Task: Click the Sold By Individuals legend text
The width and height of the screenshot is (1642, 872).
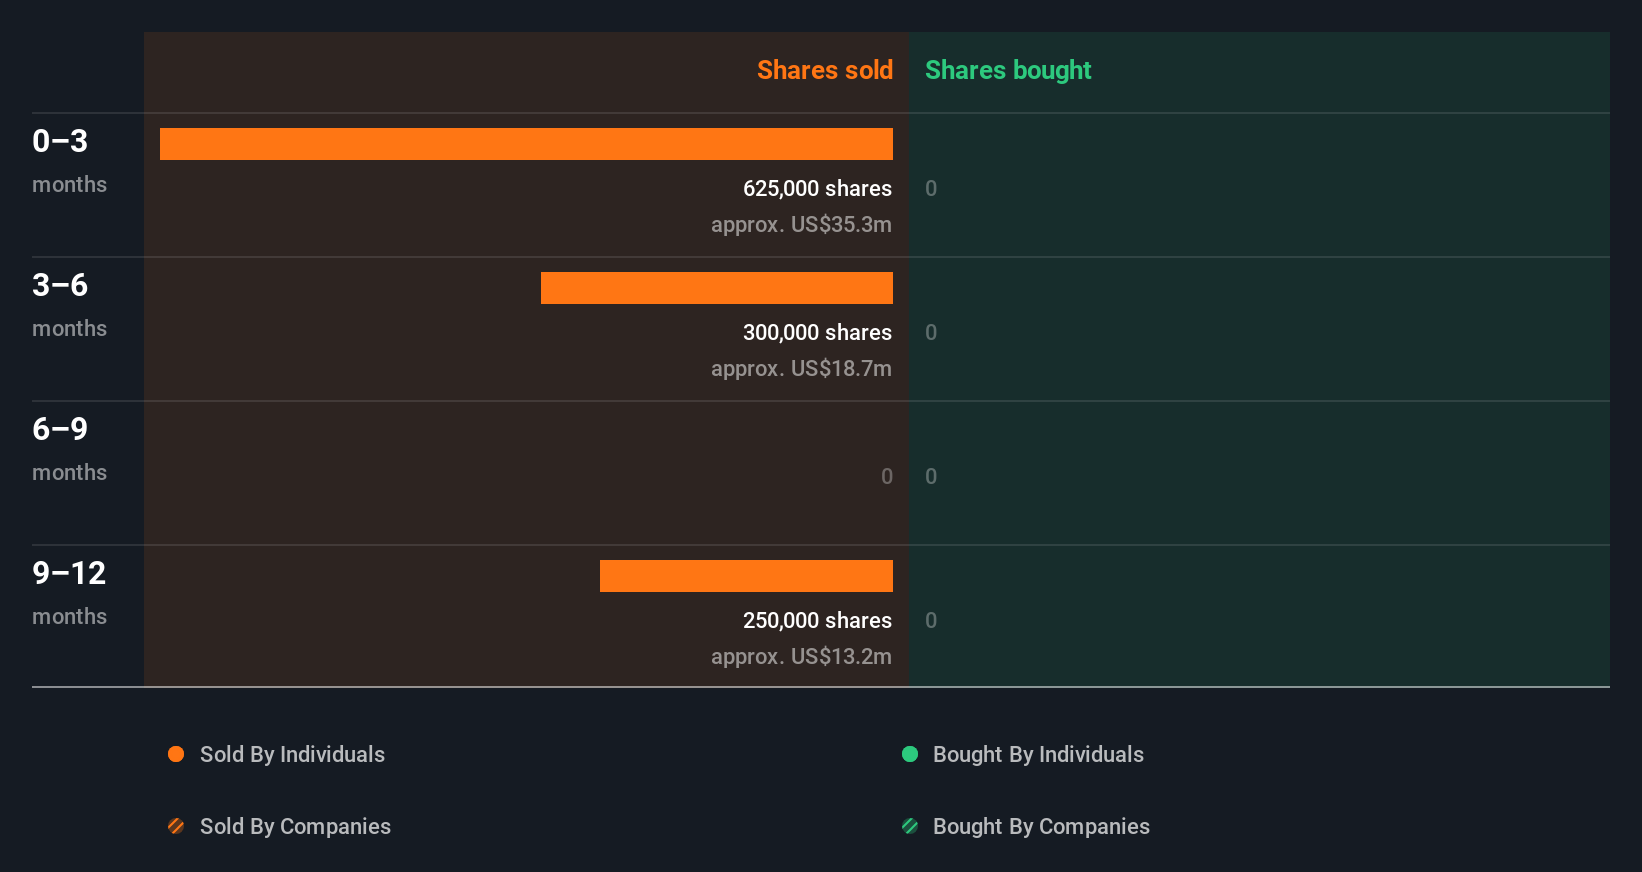Action: click(292, 754)
